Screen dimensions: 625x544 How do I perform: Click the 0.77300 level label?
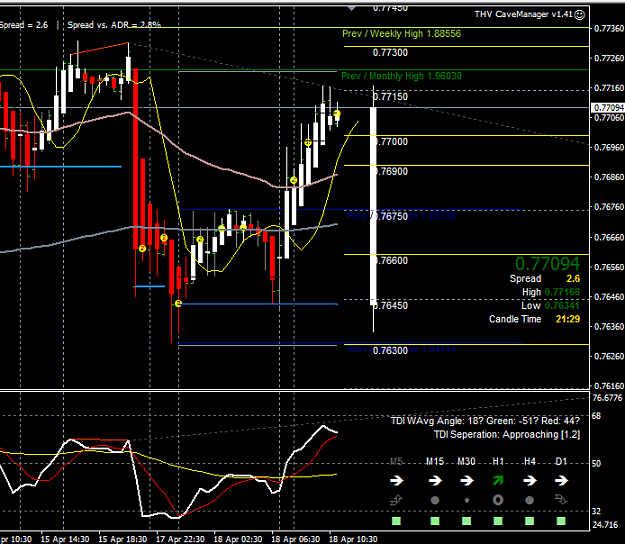pos(390,53)
